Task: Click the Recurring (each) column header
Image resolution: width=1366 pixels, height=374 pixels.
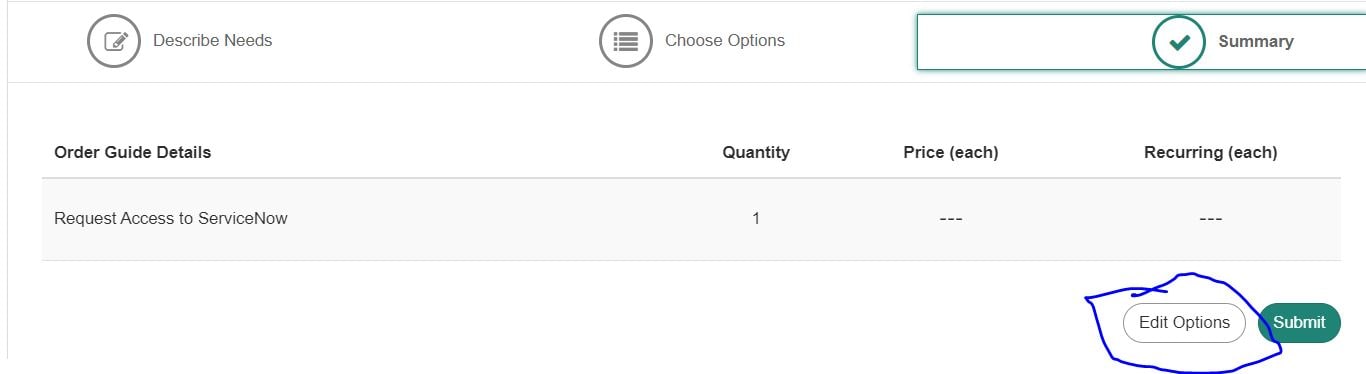Action: (1211, 153)
